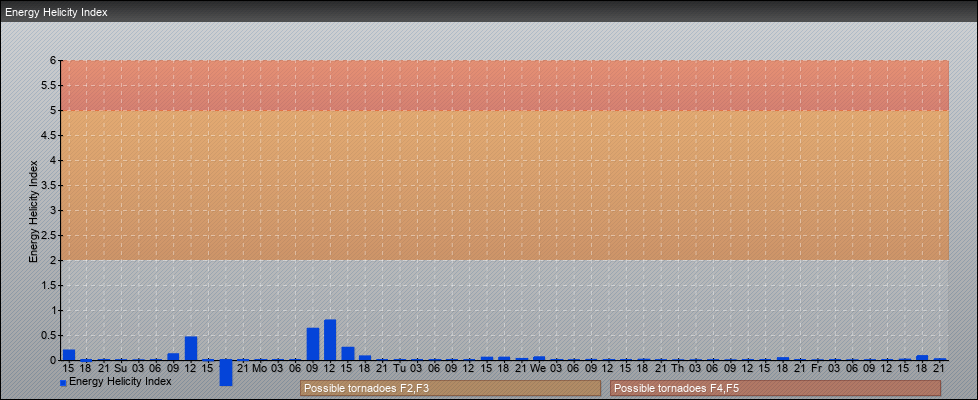
Task: Click the second-tallest bar above Monday's 09 label
Action: coord(312,344)
